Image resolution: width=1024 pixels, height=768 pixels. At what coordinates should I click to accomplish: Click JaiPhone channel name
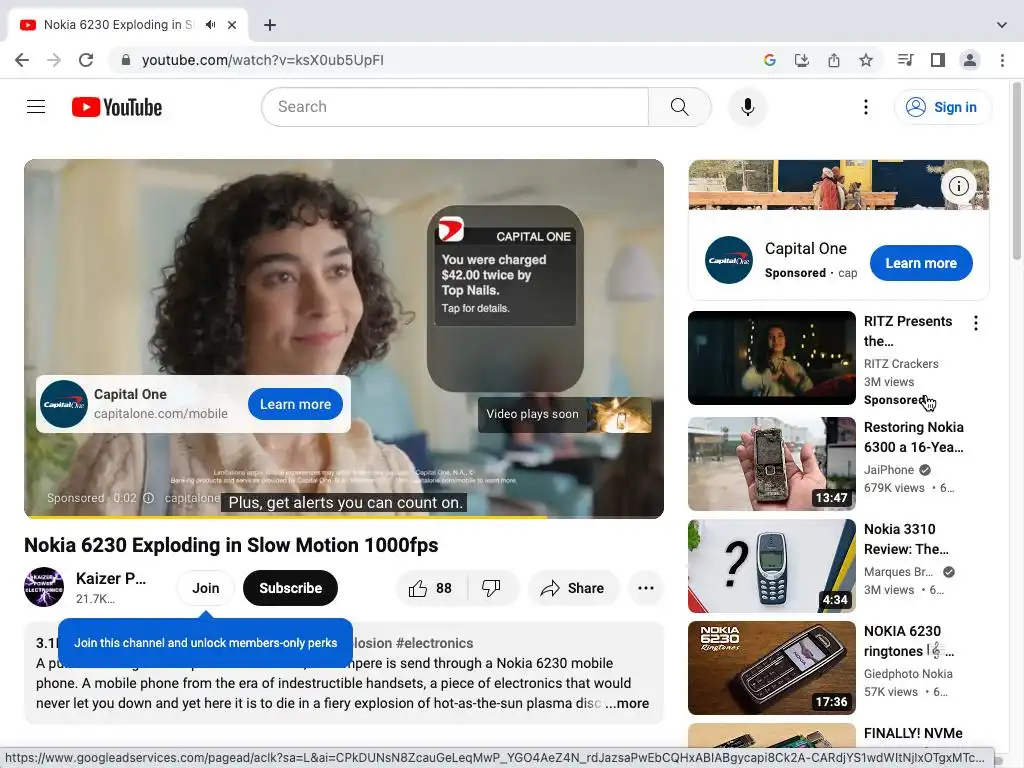(889, 470)
